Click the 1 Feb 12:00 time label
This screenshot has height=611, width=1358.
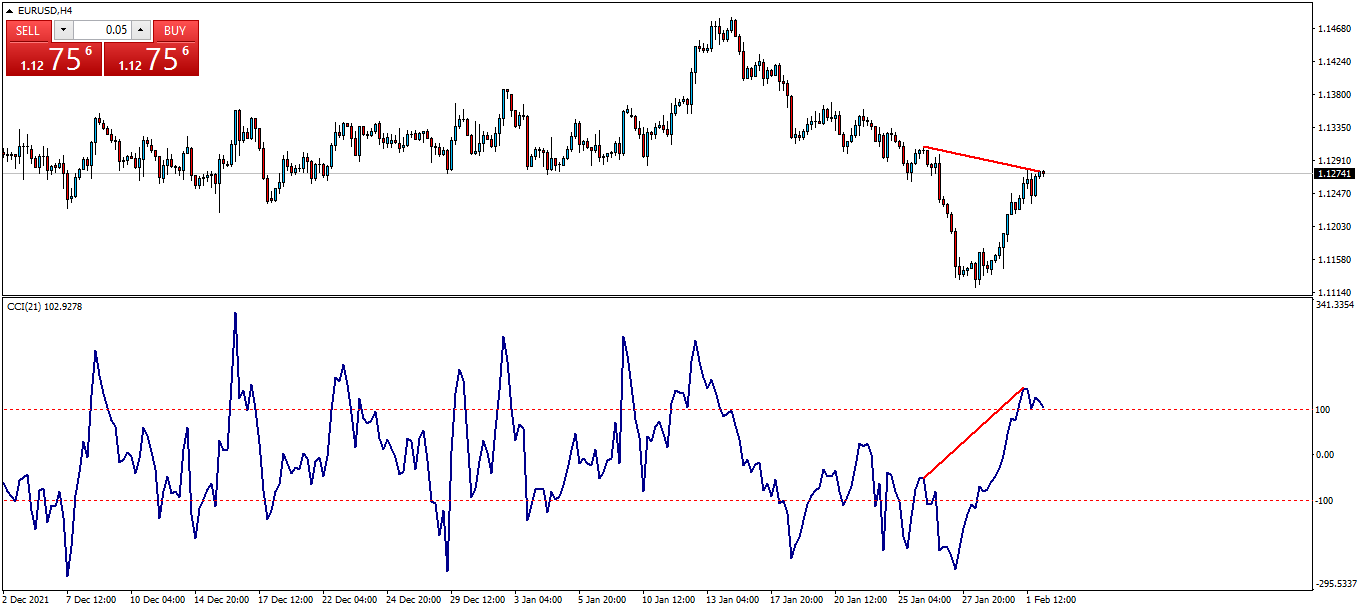pyautogui.click(x=1051, y=600)
